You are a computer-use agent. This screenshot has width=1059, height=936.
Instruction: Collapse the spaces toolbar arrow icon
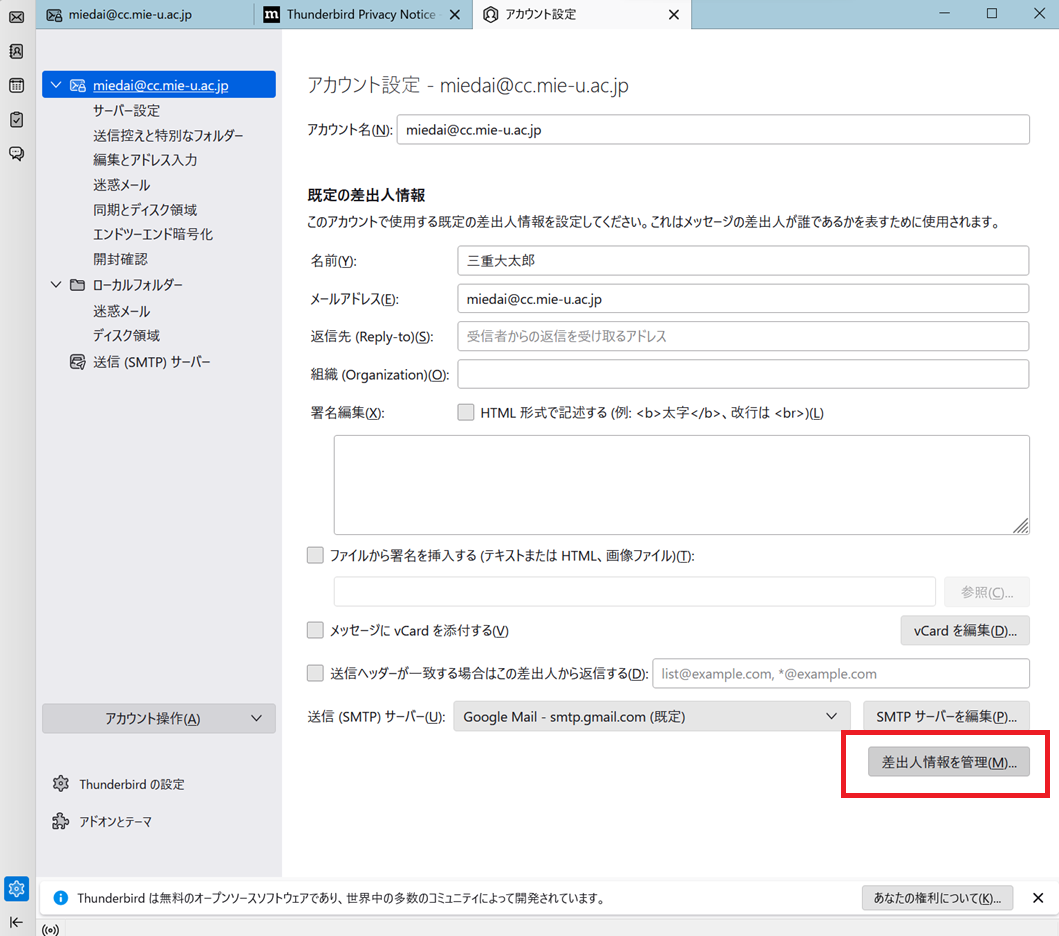(16, 922)
